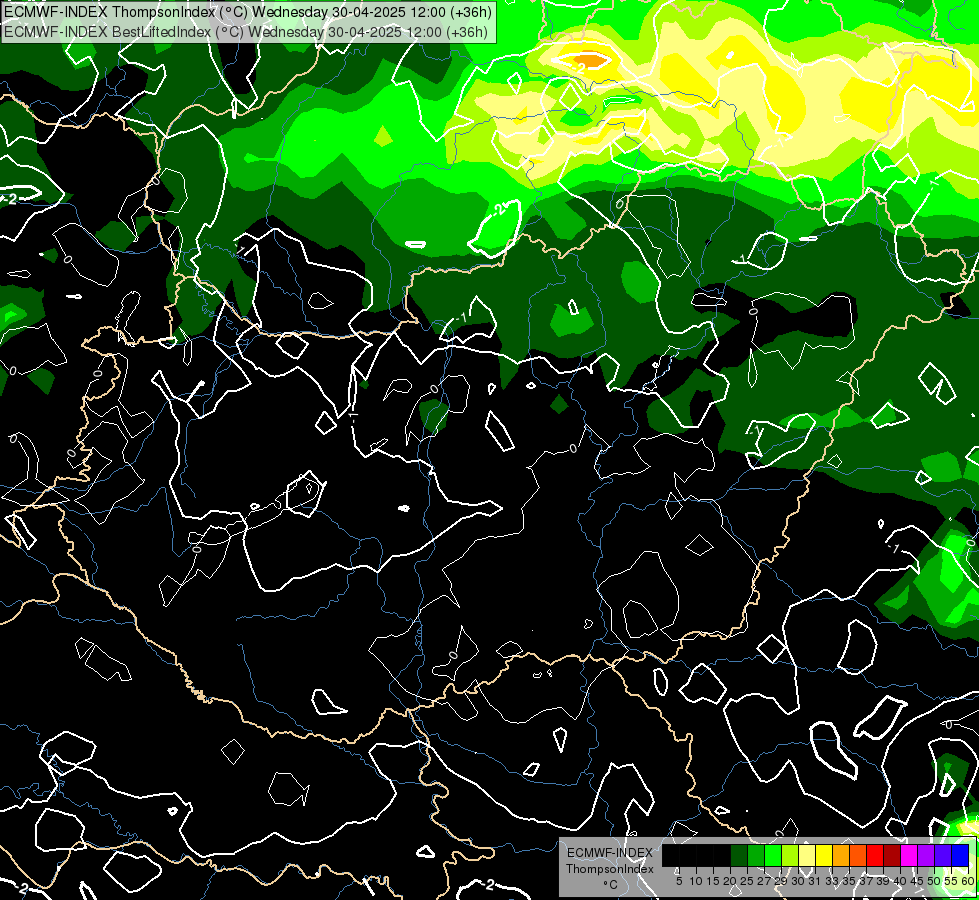Select the yellow-green 29–30 legend swatch
Viewport: 979px width, 900px height.
coord(790,855)
